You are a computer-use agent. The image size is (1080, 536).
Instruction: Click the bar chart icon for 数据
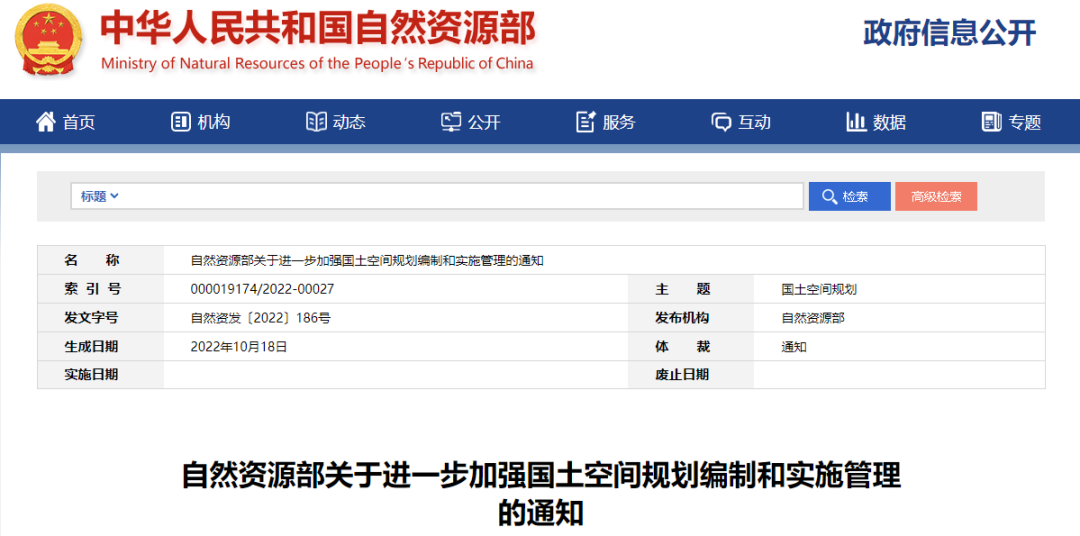(856, 122)
